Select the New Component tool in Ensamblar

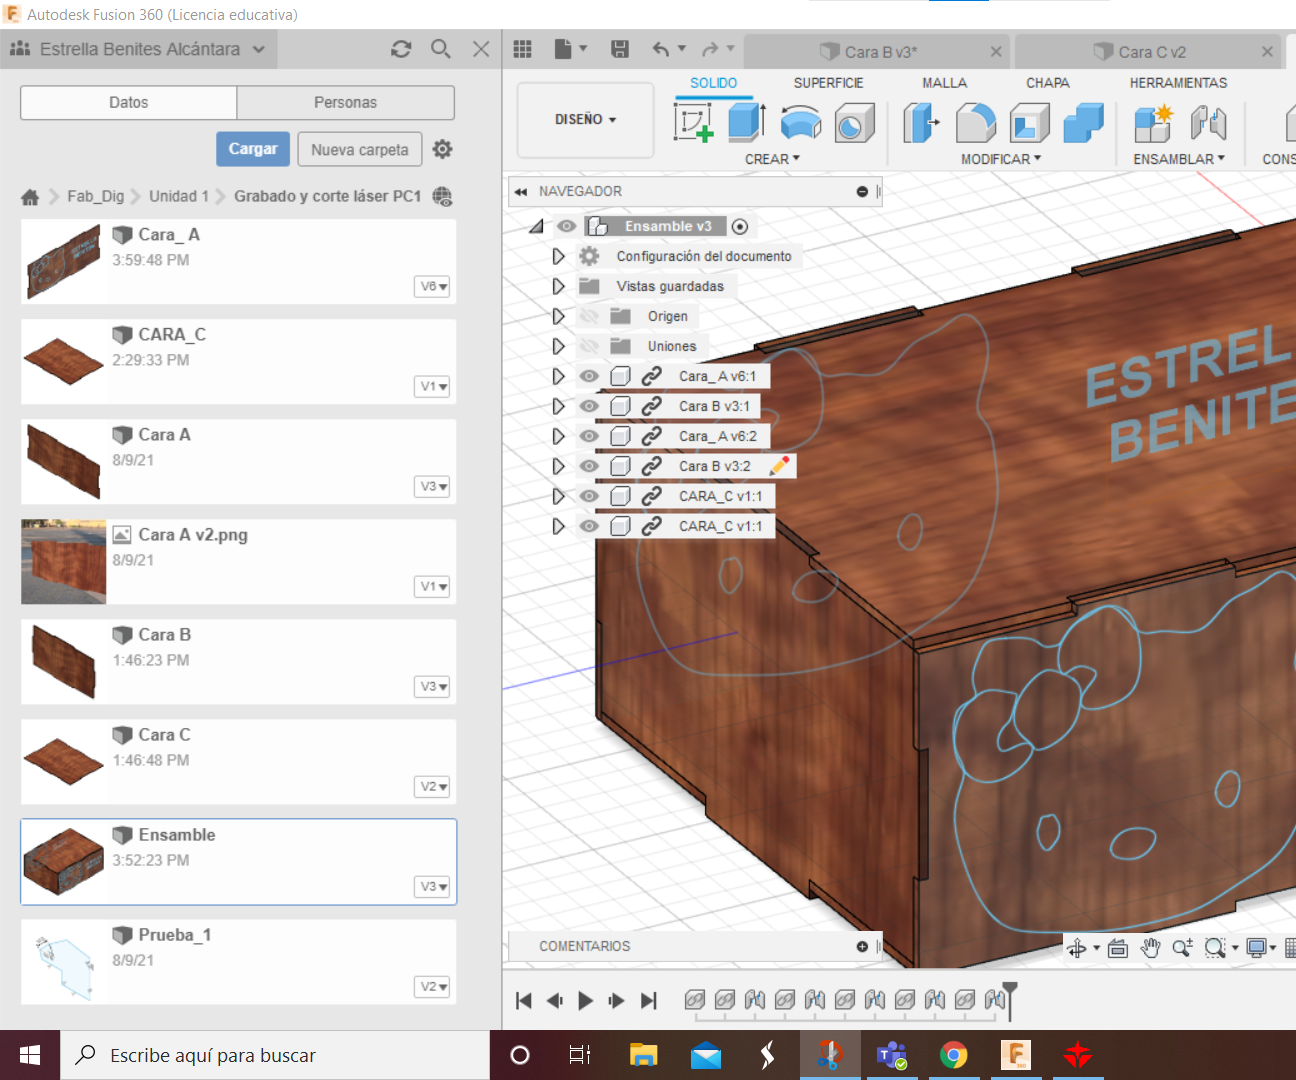click(1153, 122)
